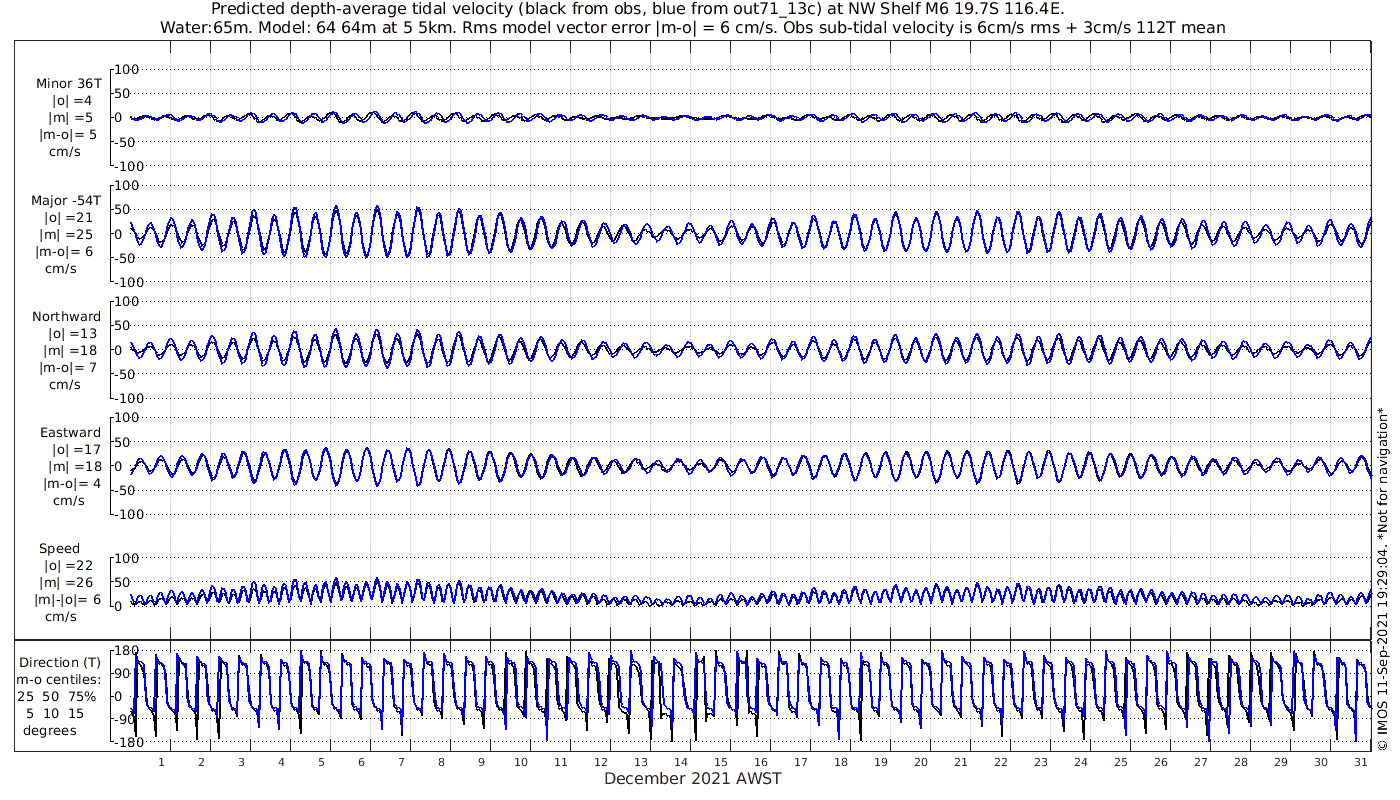Select the 'Direction (T)' panel label
The width and height of the screenshot is (1400, 800).
pos(61,663)
